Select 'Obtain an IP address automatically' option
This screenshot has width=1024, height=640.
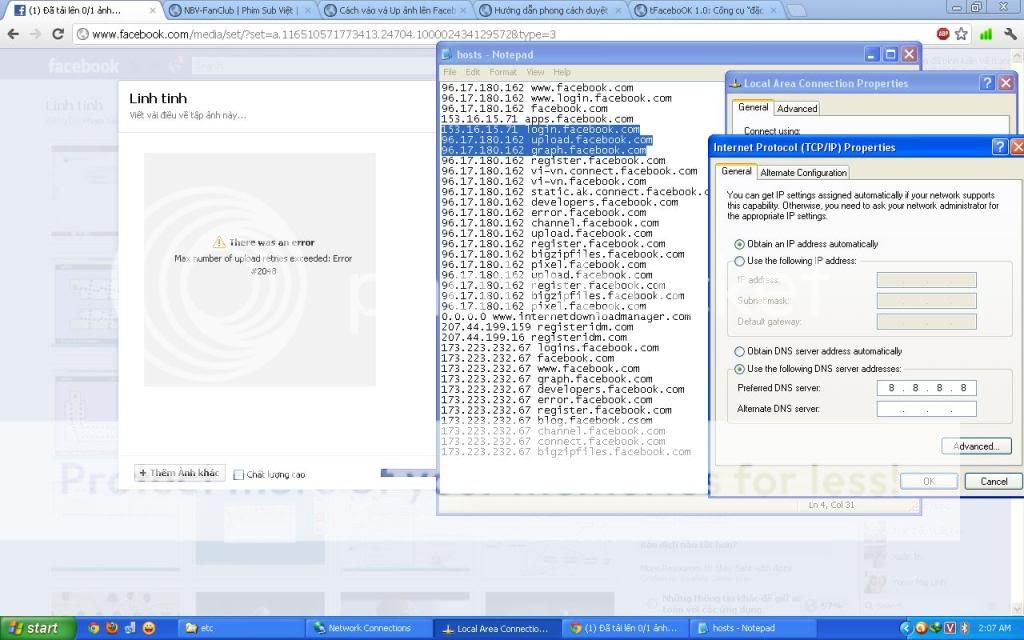coord(740,244)
